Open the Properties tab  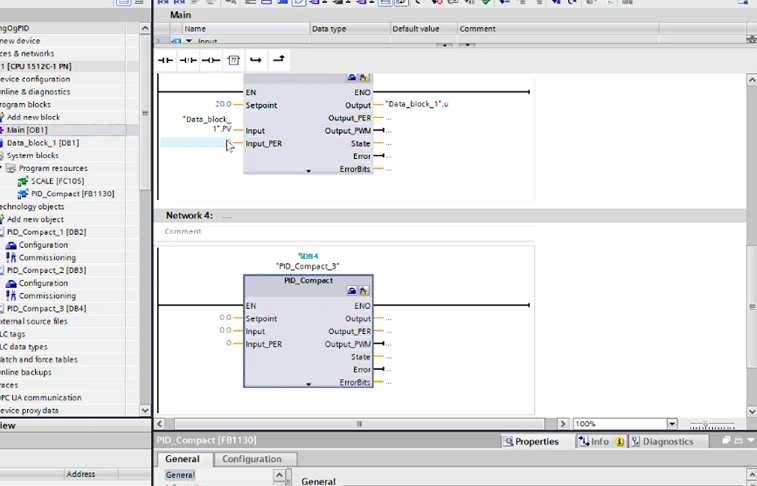click(x=531, y=442)
